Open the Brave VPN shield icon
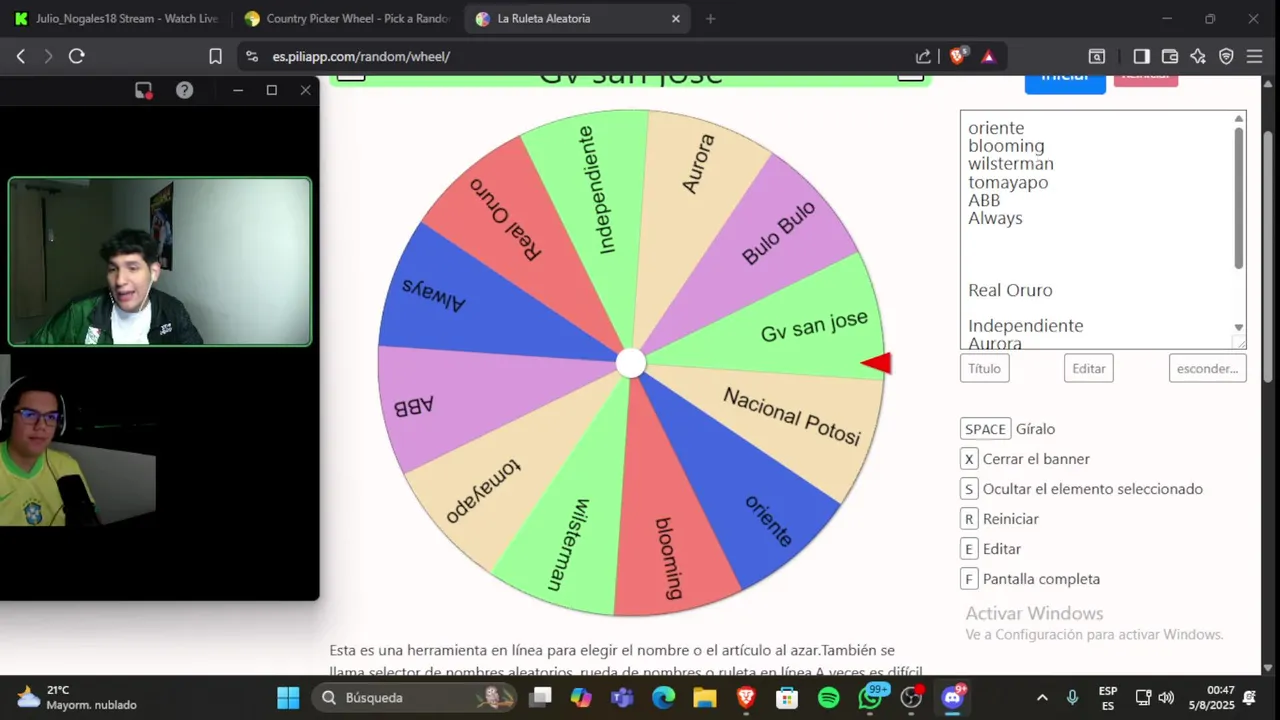This screenshot has width=1280, height=720. 1226,57
